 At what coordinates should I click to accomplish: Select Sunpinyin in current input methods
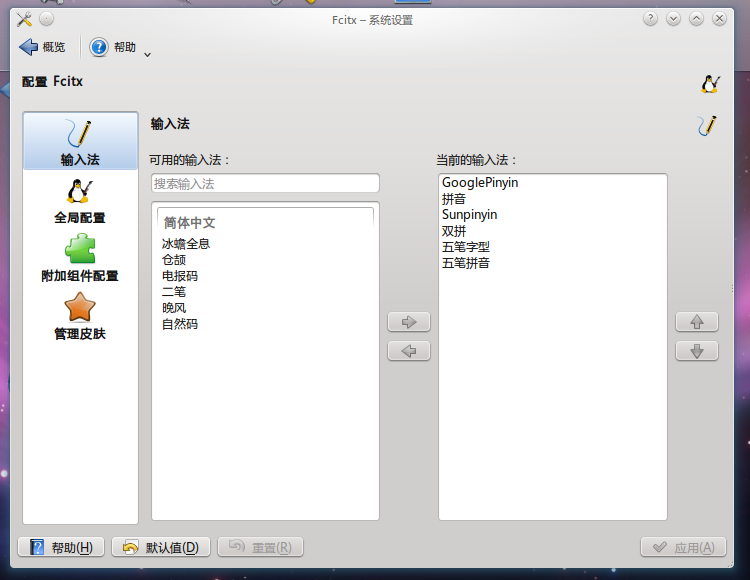pos(552,215)
